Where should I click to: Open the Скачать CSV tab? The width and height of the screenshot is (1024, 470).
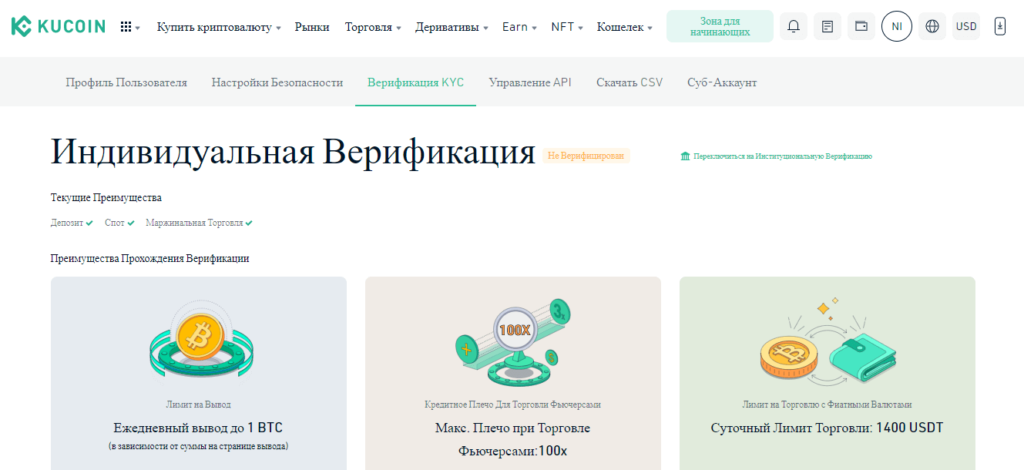[629, 82]
